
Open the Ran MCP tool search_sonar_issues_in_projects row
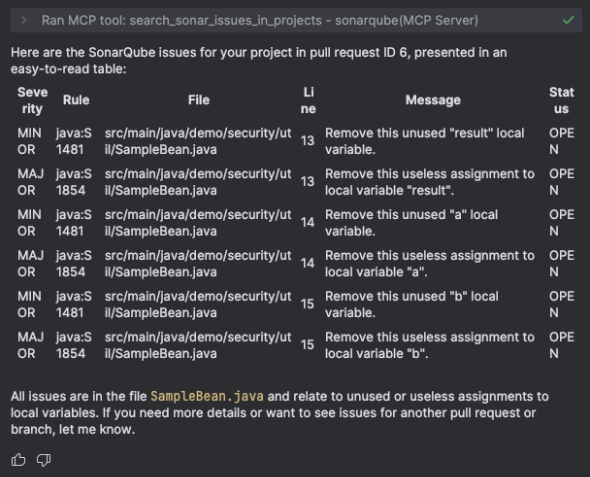tap(296, 20)
